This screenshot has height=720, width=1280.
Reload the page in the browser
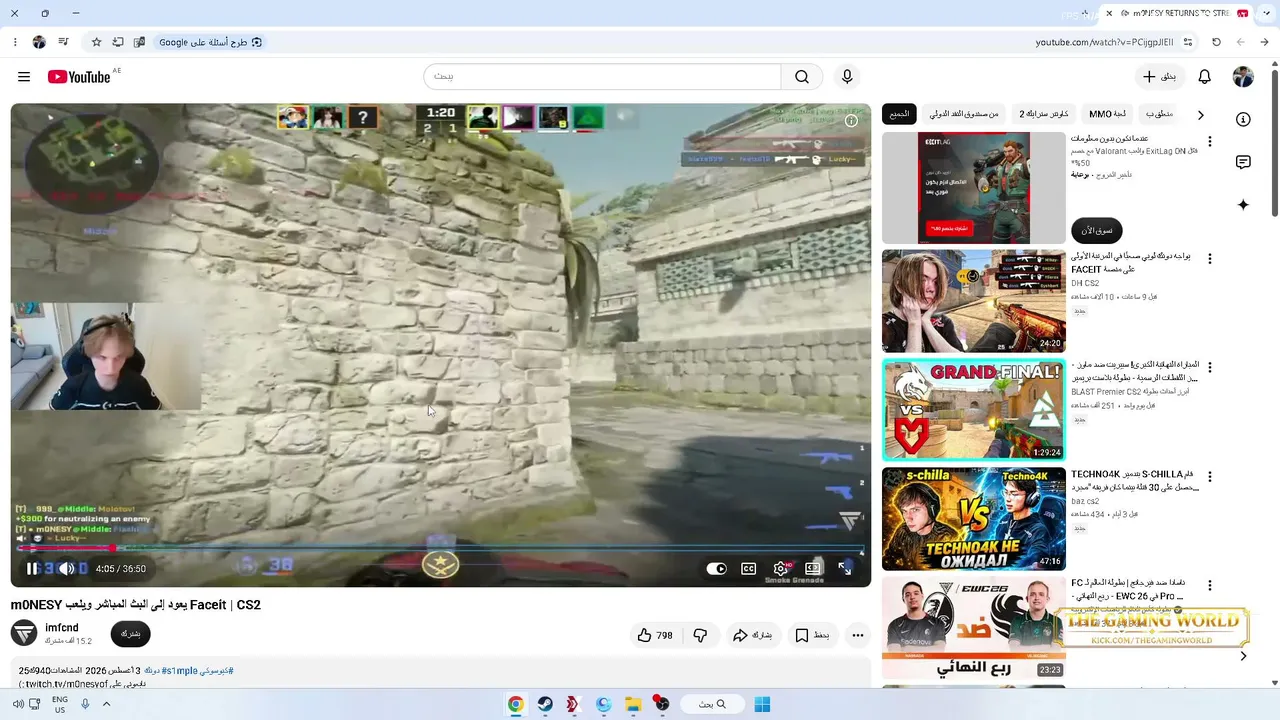(x=1216, y=42)
